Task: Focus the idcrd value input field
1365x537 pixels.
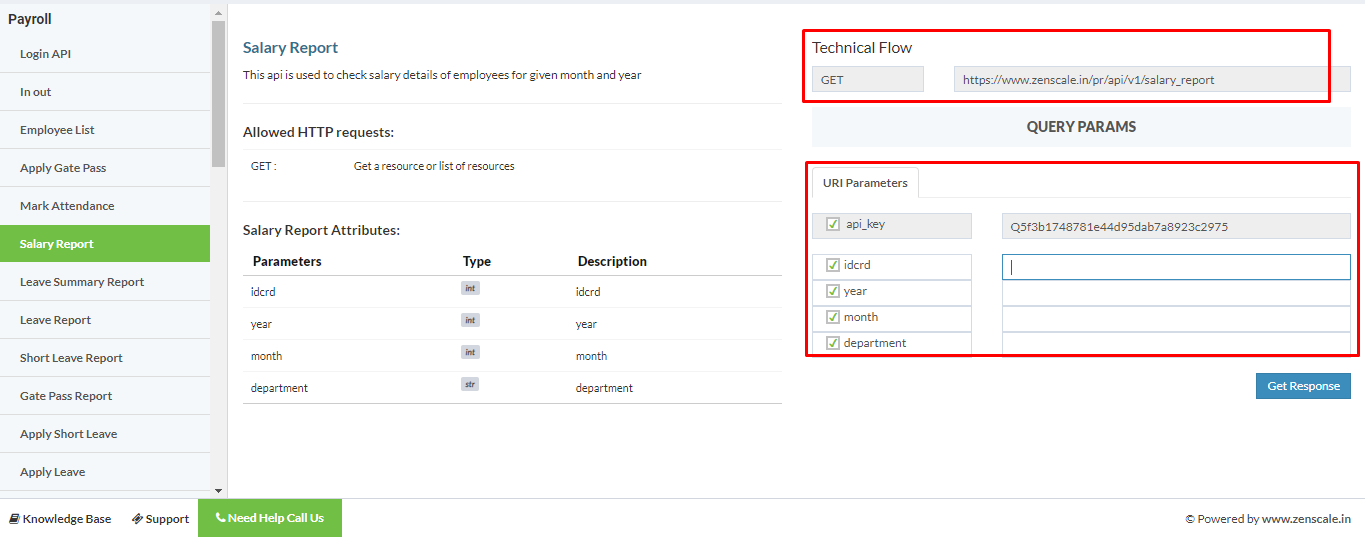Action: [x=1176, y=267]
